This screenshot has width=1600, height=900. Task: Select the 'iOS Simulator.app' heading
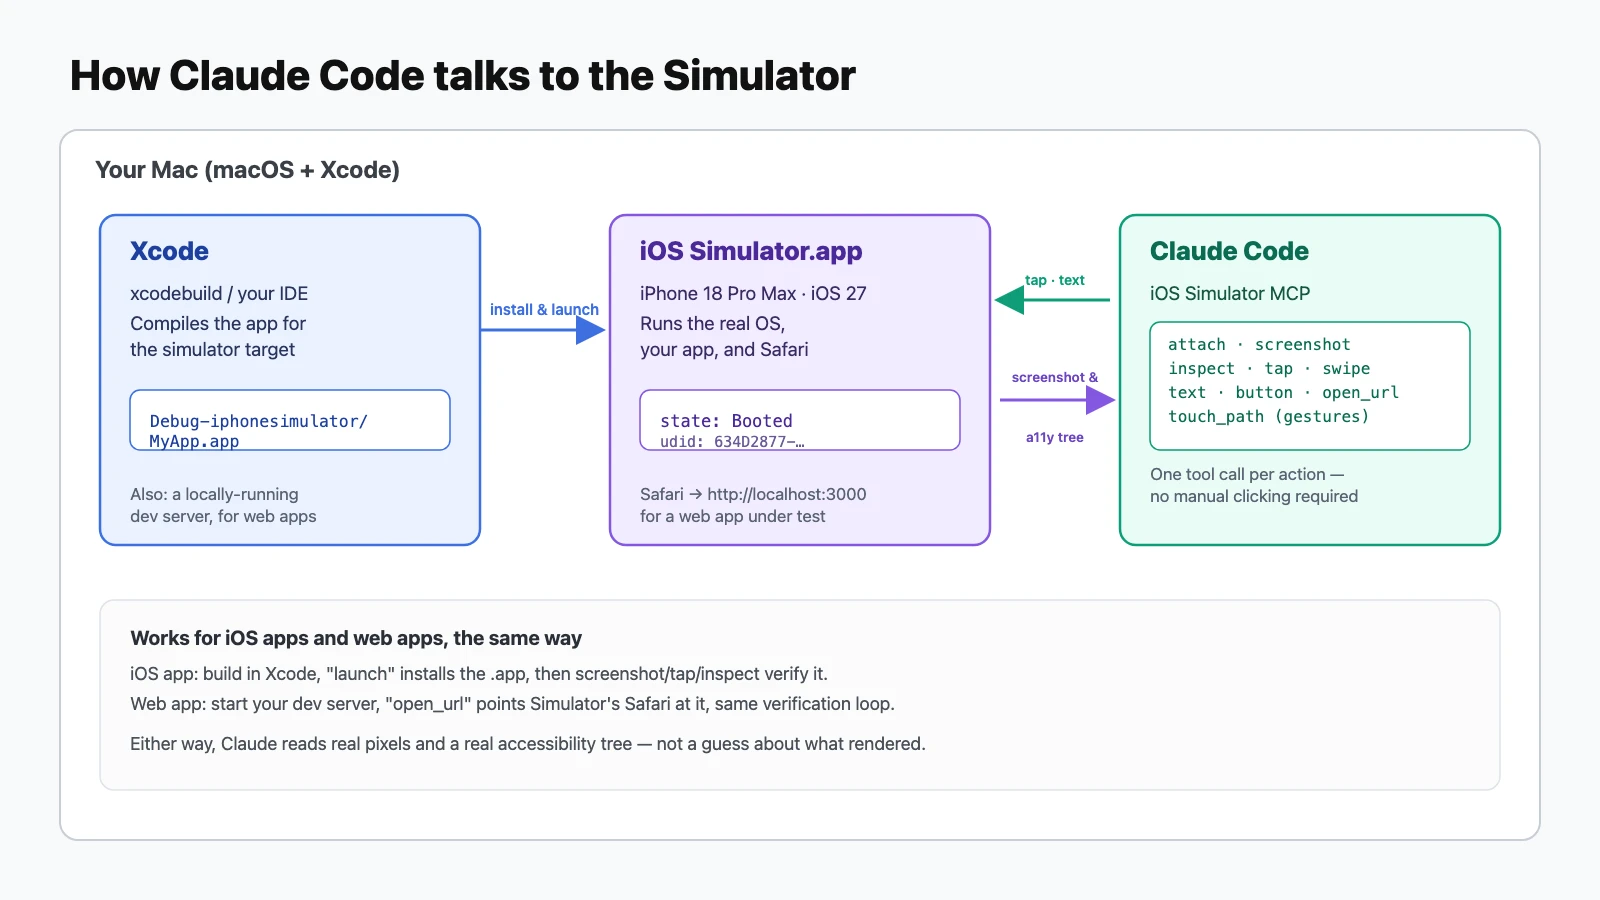[x=751, y=251]
